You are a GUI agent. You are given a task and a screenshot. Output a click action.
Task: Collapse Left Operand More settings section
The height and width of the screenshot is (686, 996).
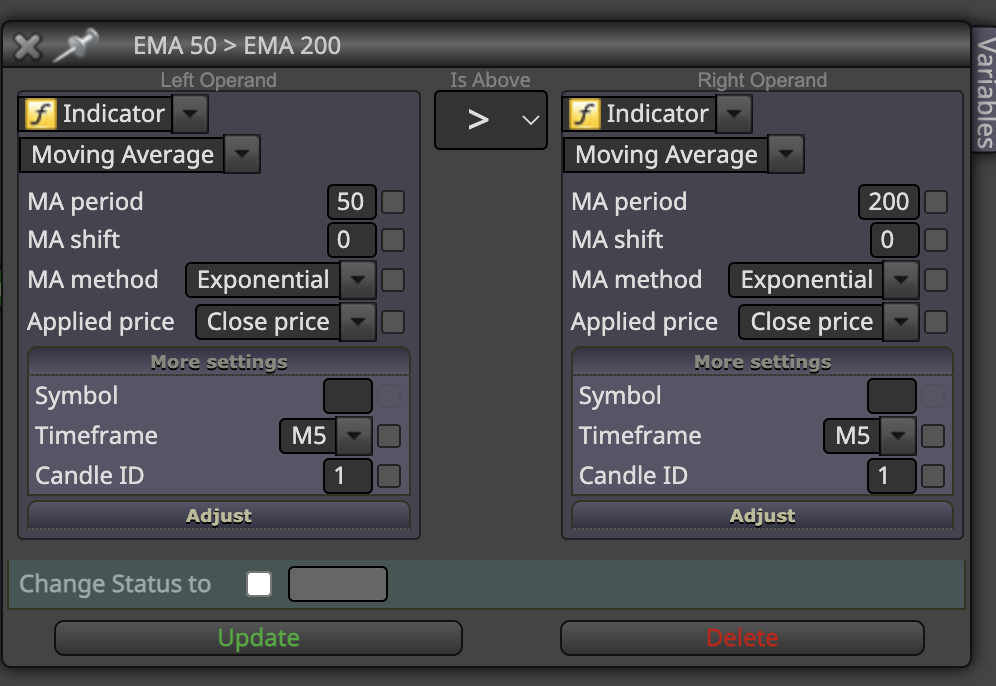pyautogui.click(x=219, y=362)
